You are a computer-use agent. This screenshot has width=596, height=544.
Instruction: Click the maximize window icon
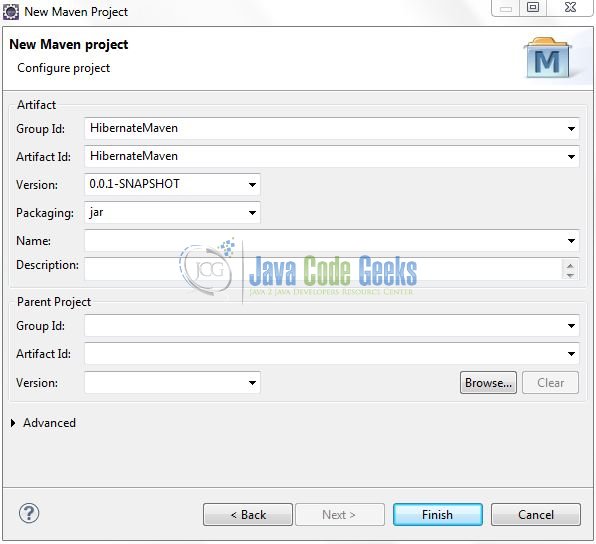533,7
